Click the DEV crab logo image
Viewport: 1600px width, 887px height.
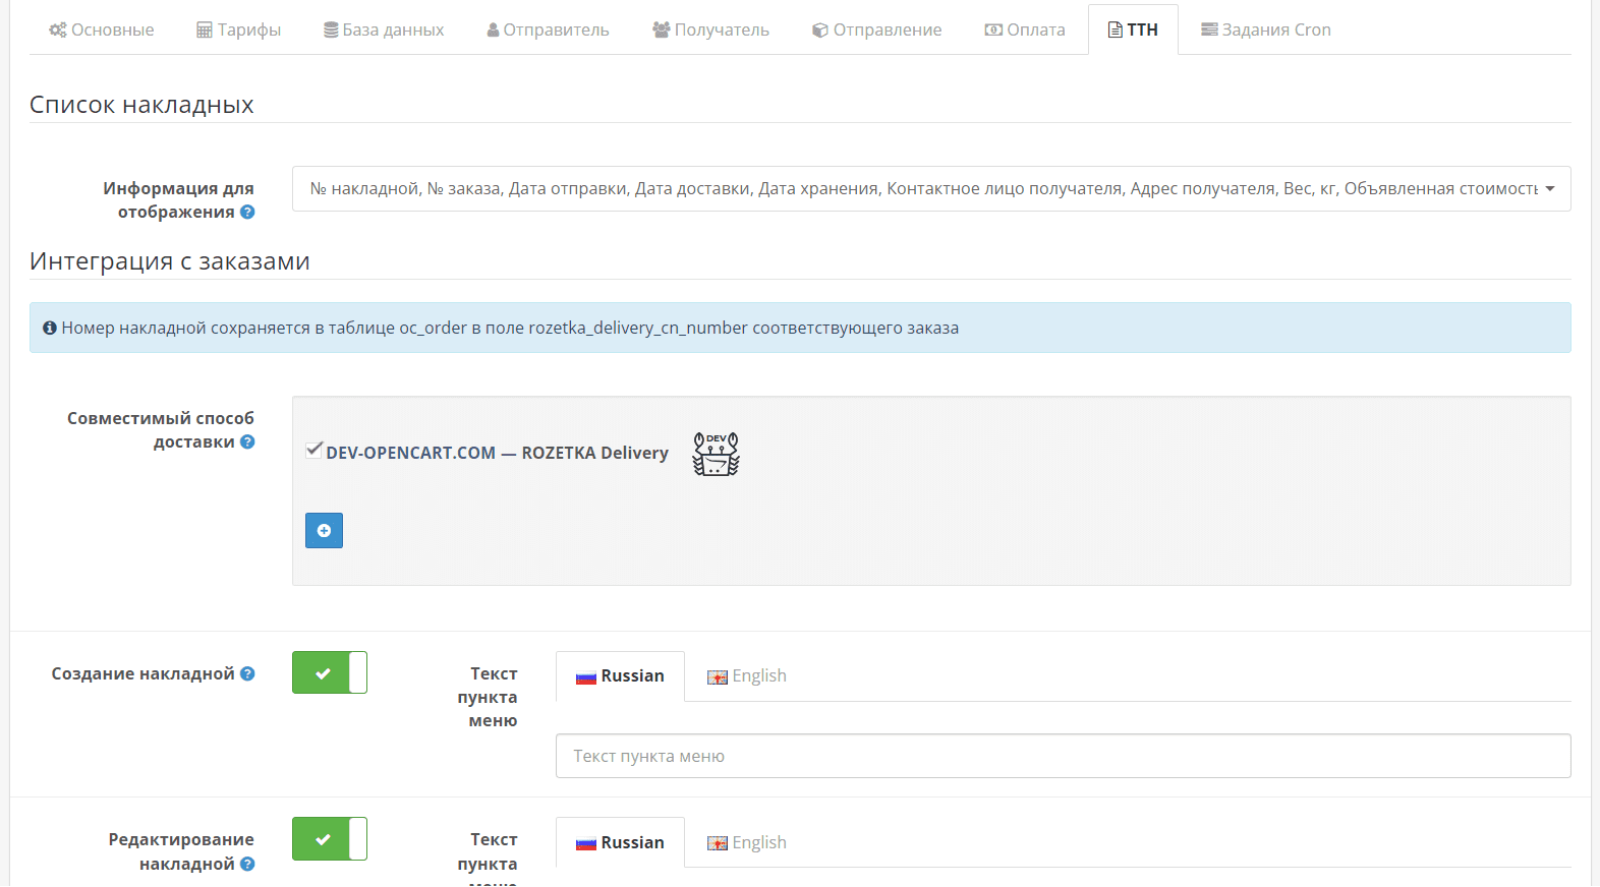pyautogui.click(x=716, y=454)
